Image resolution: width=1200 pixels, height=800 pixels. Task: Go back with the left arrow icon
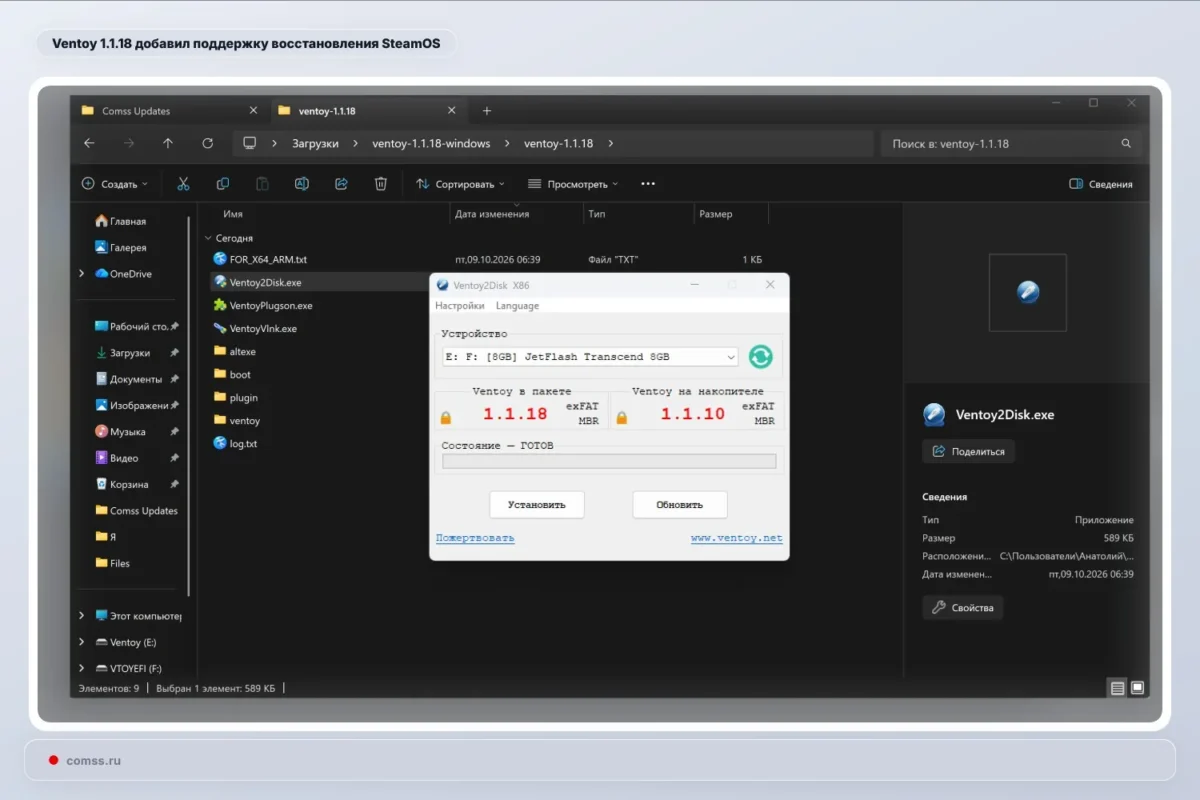click(89, 143)
